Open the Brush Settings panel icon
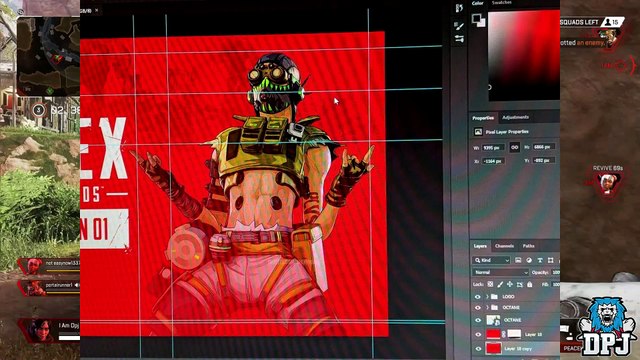The height and width of the screenshot is (360, 640). [x=459, y=26]
